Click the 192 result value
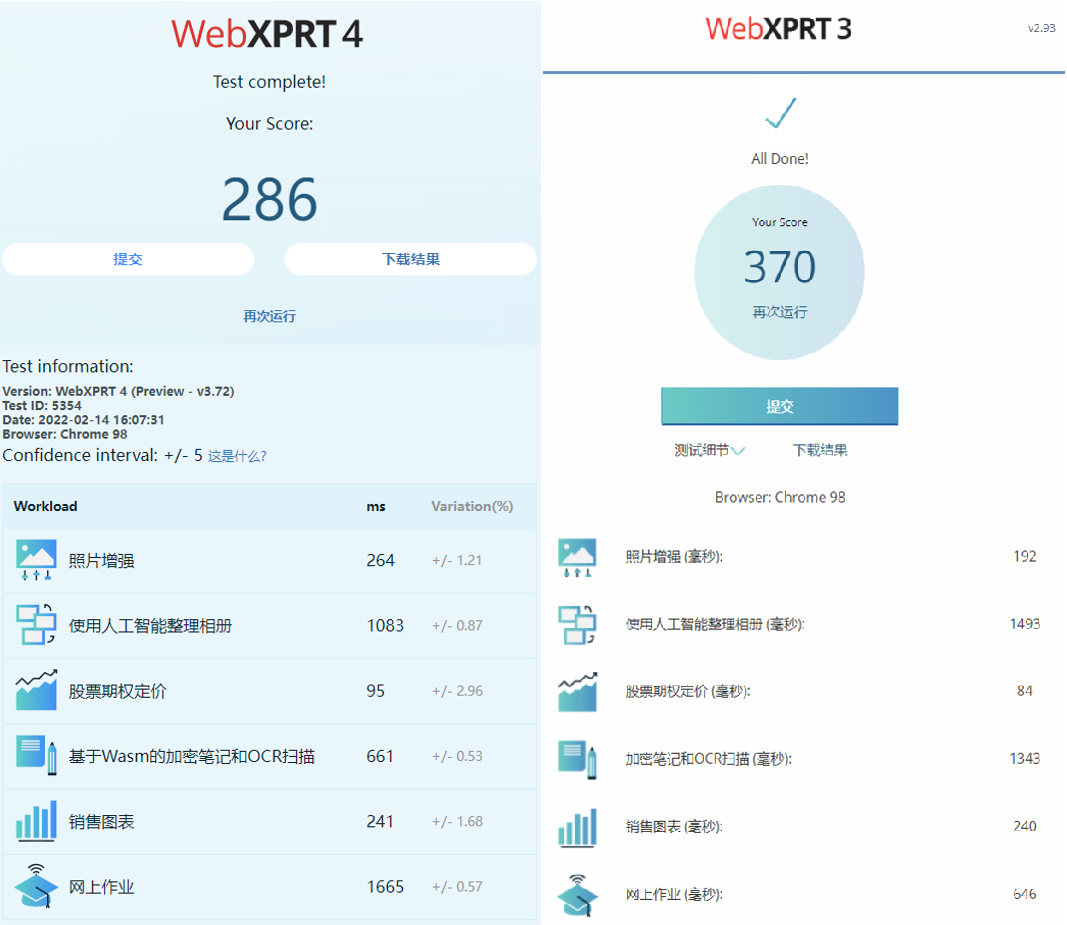1067x925 pixels. 1025,557
